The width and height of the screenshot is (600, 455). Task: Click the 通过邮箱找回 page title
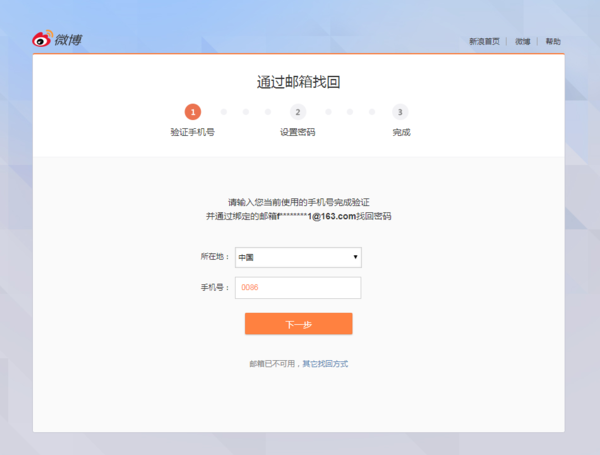(x=298, y=82)
